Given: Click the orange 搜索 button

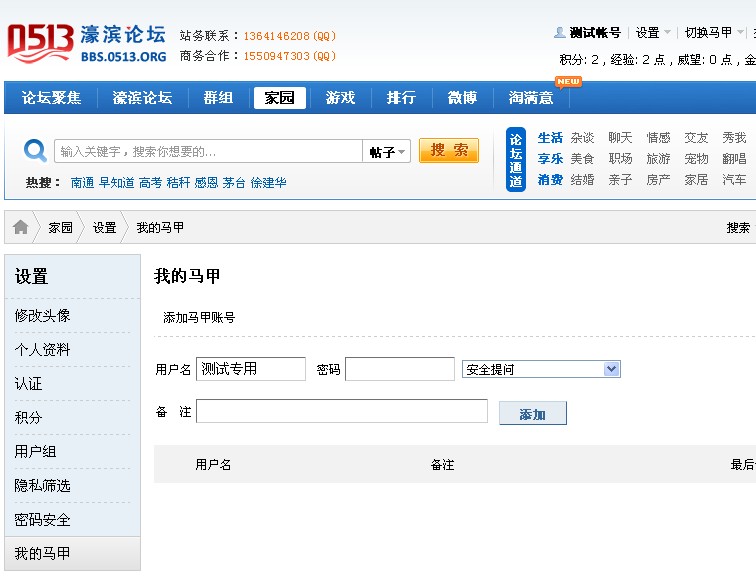Looking at the screenshot, I should 449,150.
